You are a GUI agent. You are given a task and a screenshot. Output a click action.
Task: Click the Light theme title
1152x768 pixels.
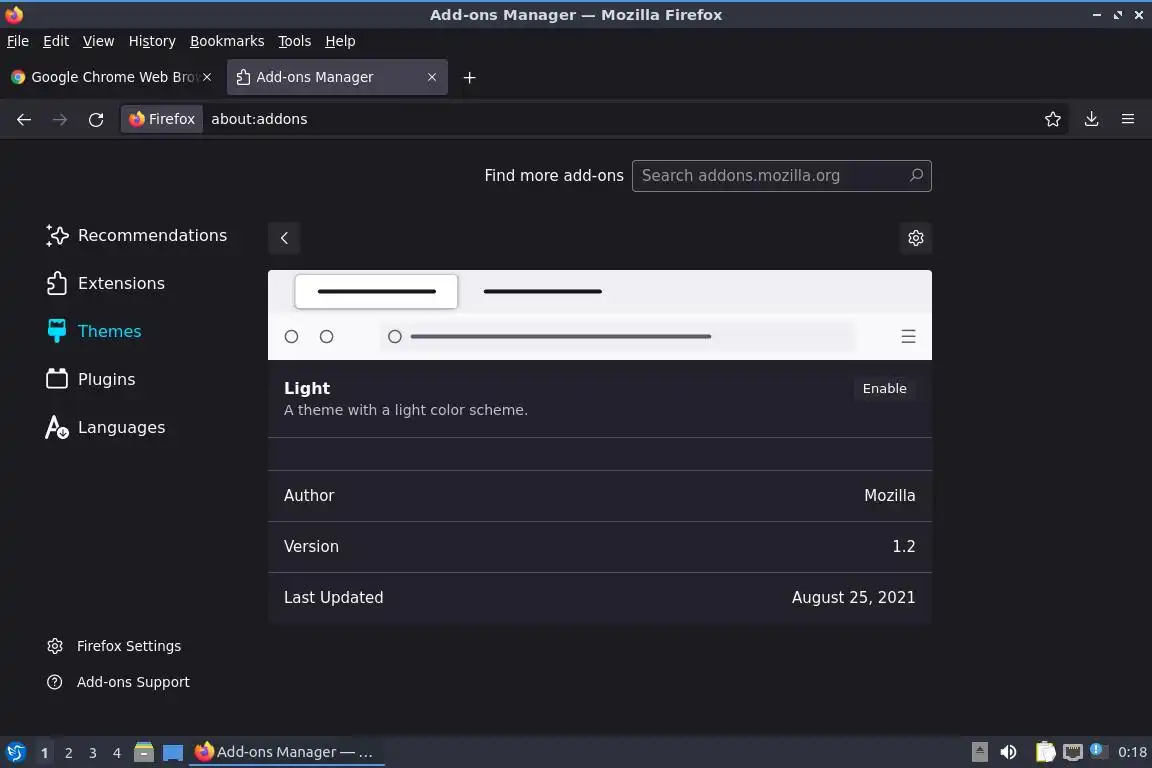(307, 389)
